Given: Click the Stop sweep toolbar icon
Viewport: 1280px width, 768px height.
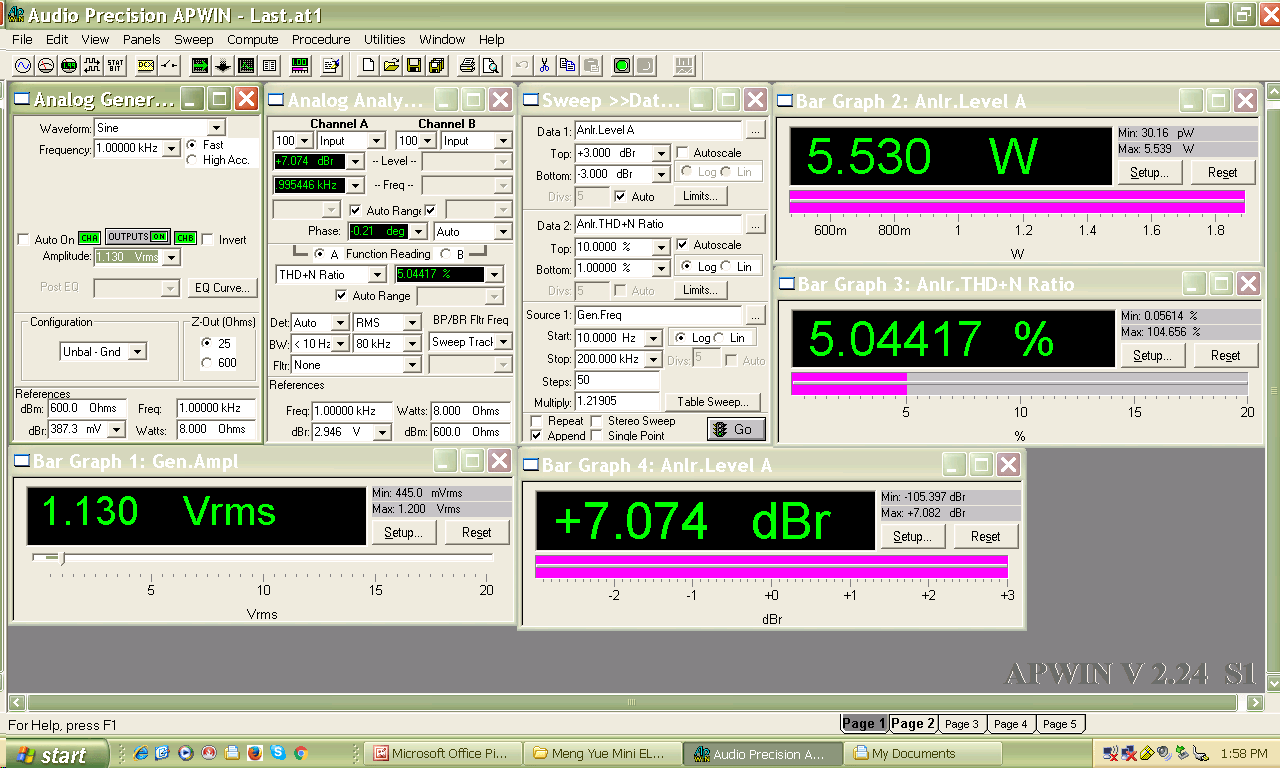Looking at the screenshot, I should click(644, 65).
